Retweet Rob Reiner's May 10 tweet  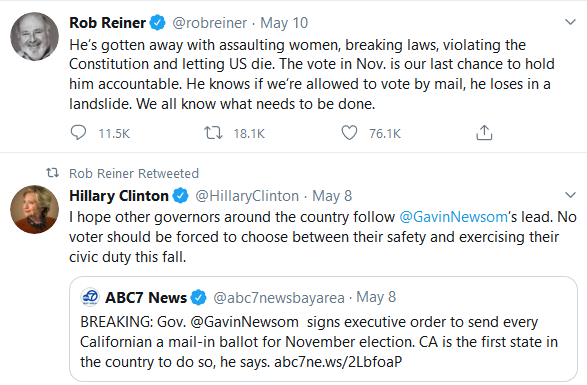click(213, 133)
